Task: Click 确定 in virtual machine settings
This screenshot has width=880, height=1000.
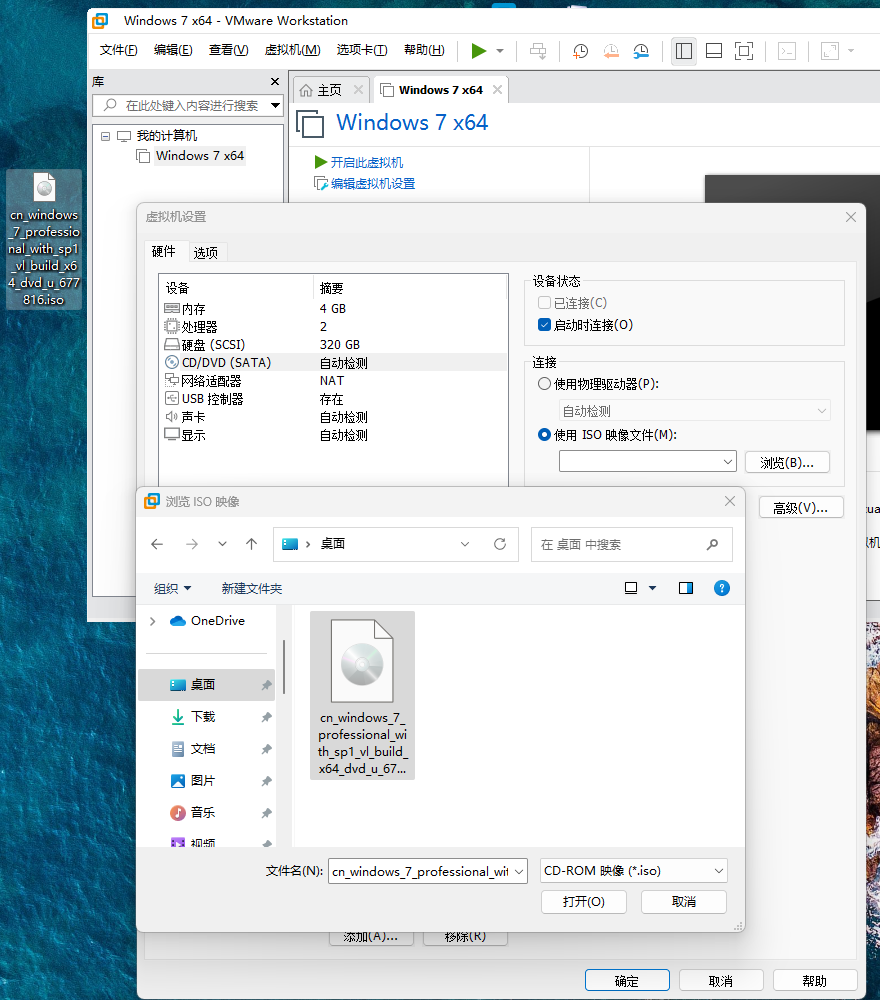Action: pos(627,981)
